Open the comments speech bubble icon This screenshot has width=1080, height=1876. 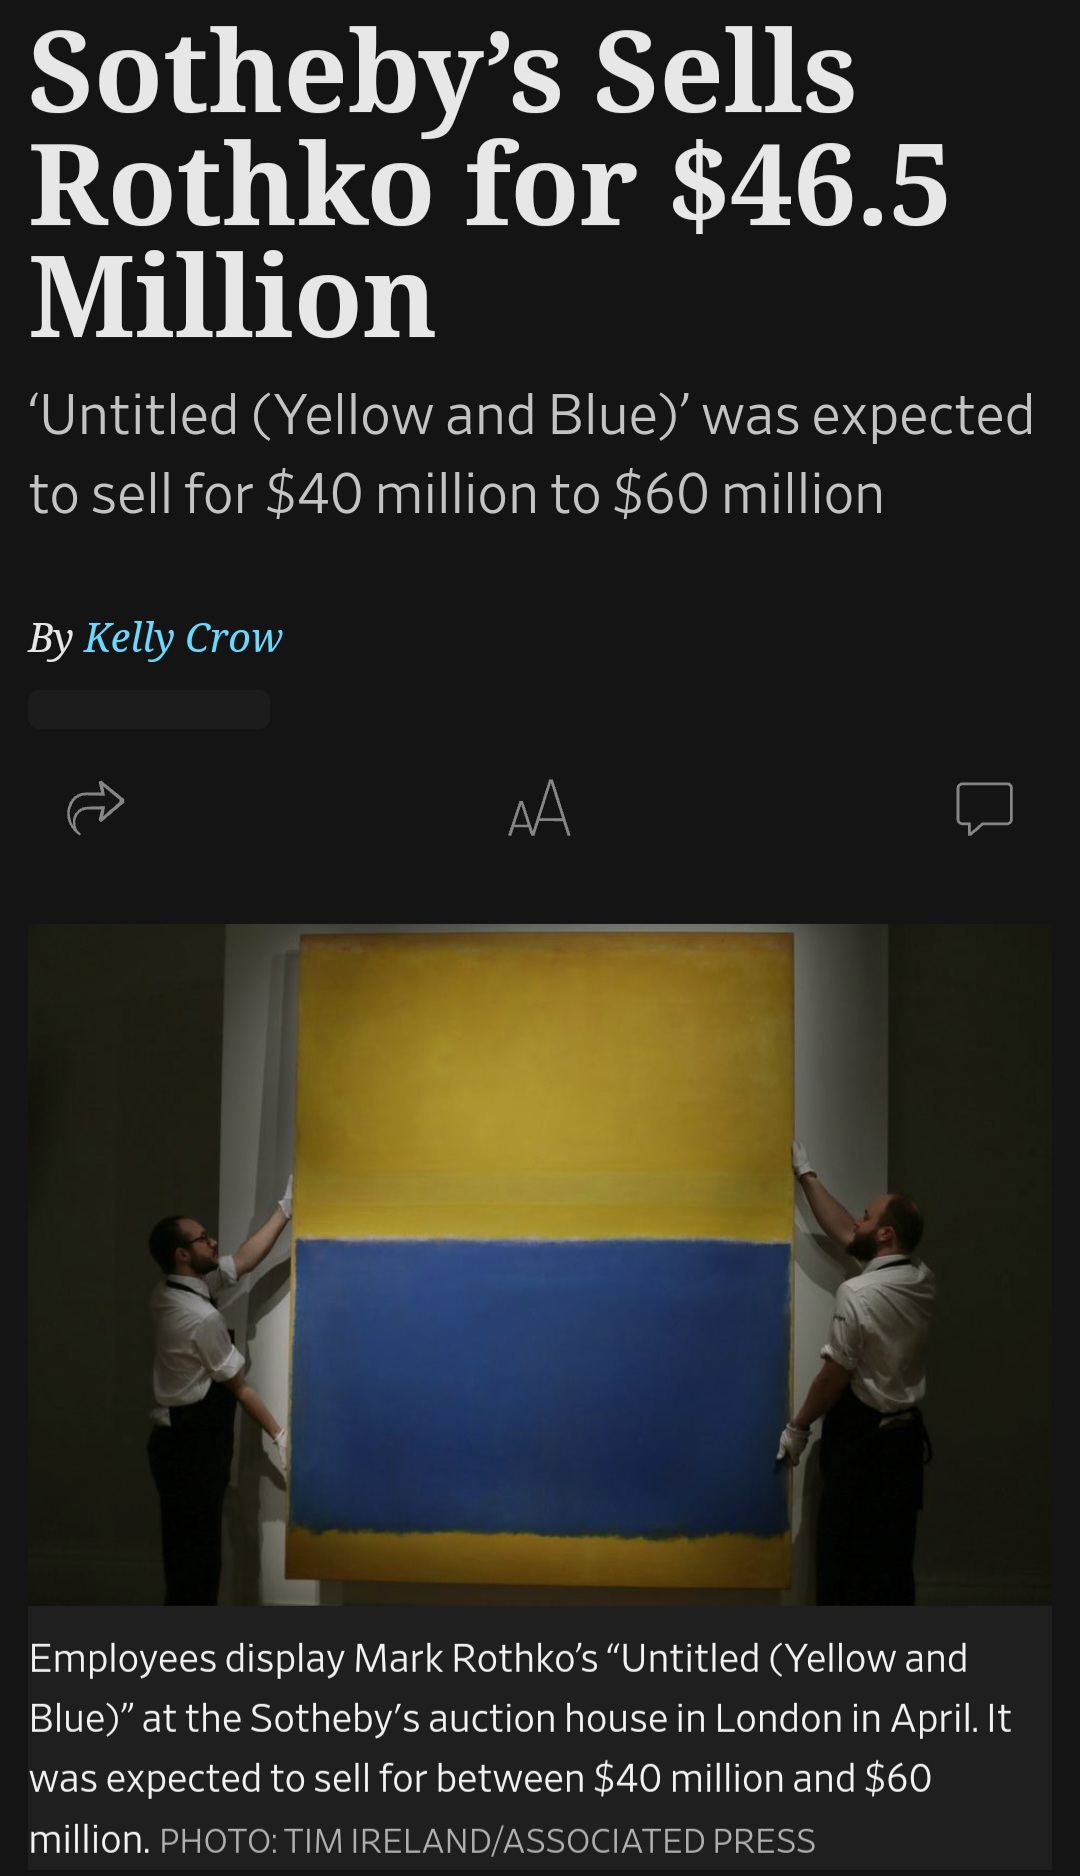[984, 808]
